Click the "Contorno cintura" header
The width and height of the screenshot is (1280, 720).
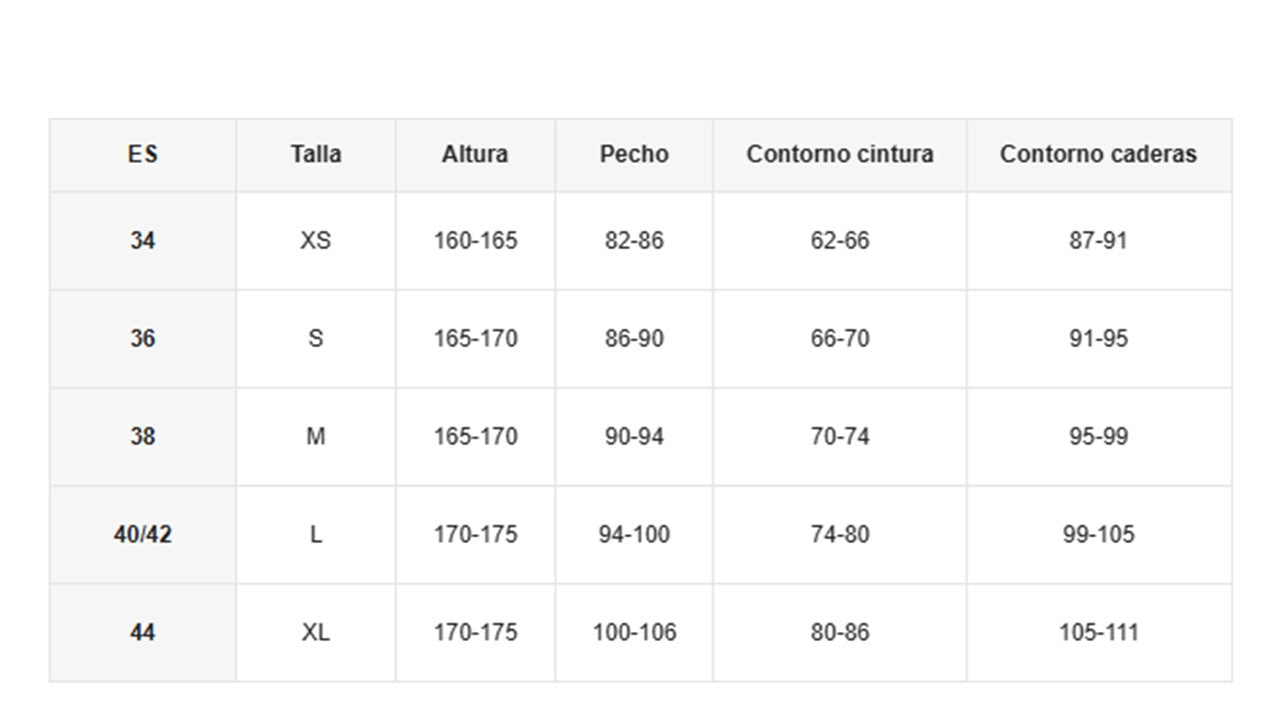click(x=840, y=155)
